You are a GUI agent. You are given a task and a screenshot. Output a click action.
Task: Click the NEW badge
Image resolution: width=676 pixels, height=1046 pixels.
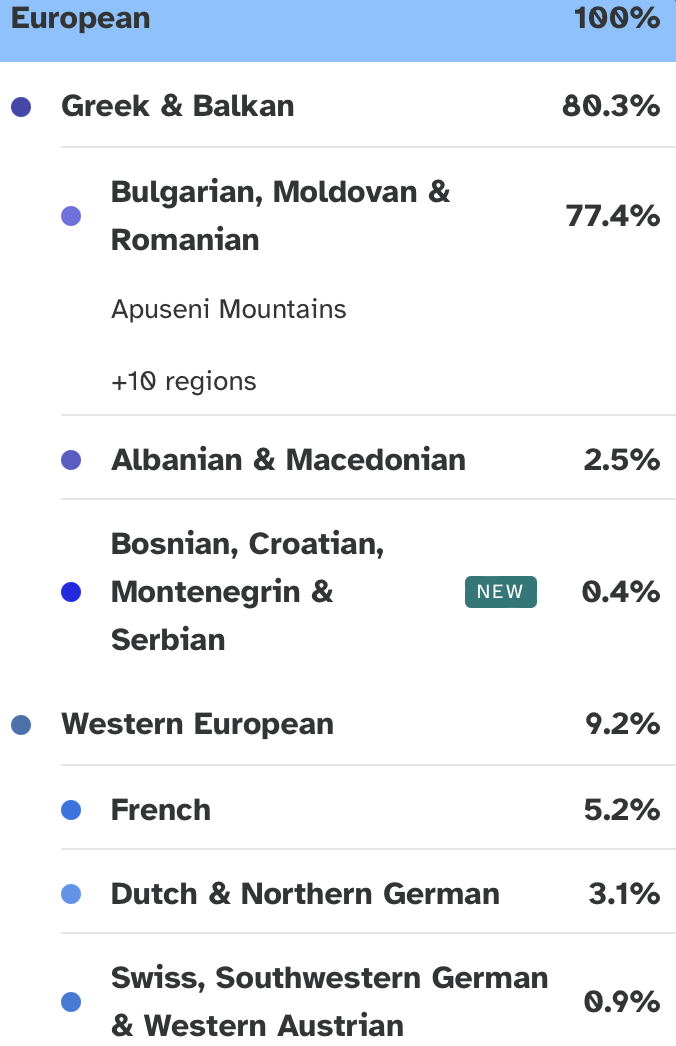(500, 592)
